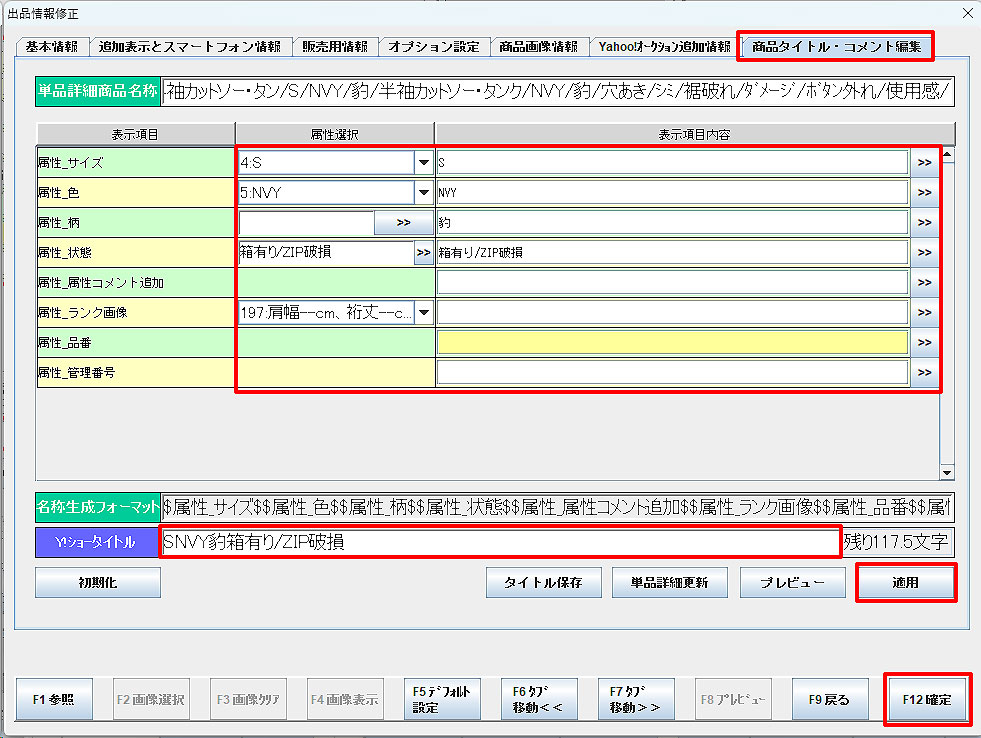This screenshot has height=738, width=981.
Task: Click small >> beside 箱有り/ZIP破損 attribute selection
Action: (x=423, y=252)
